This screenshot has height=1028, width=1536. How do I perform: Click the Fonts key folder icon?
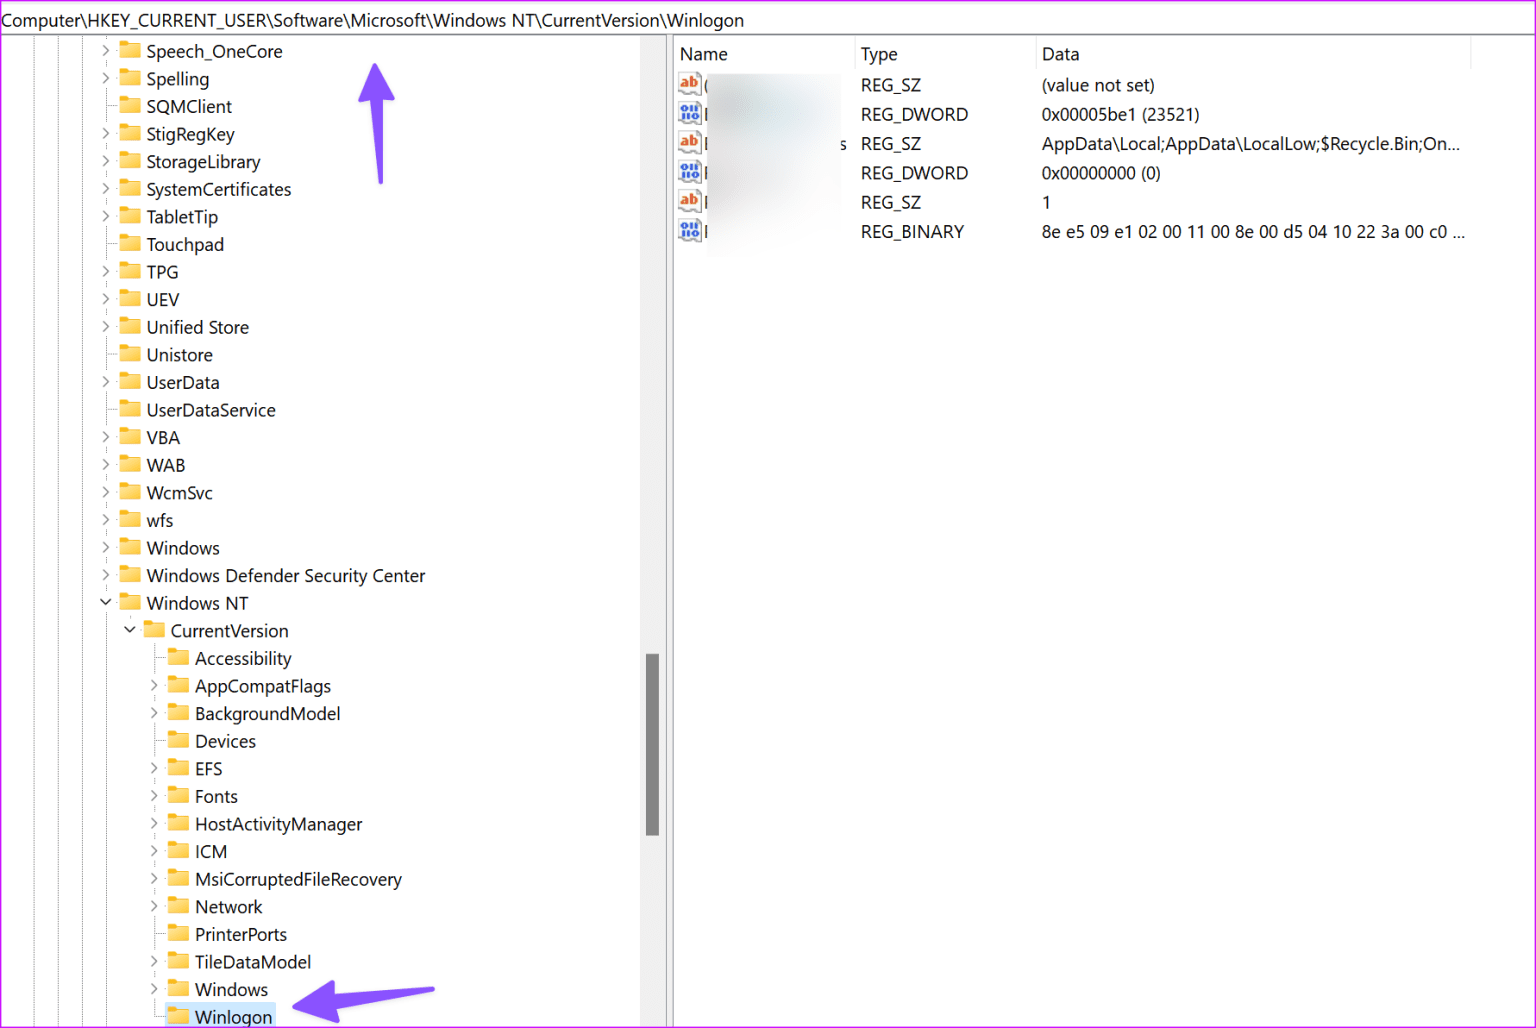(177, 796)
